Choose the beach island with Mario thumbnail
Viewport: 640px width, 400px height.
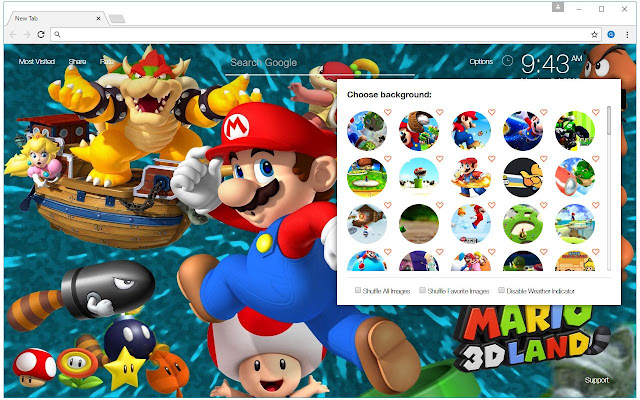575,224
